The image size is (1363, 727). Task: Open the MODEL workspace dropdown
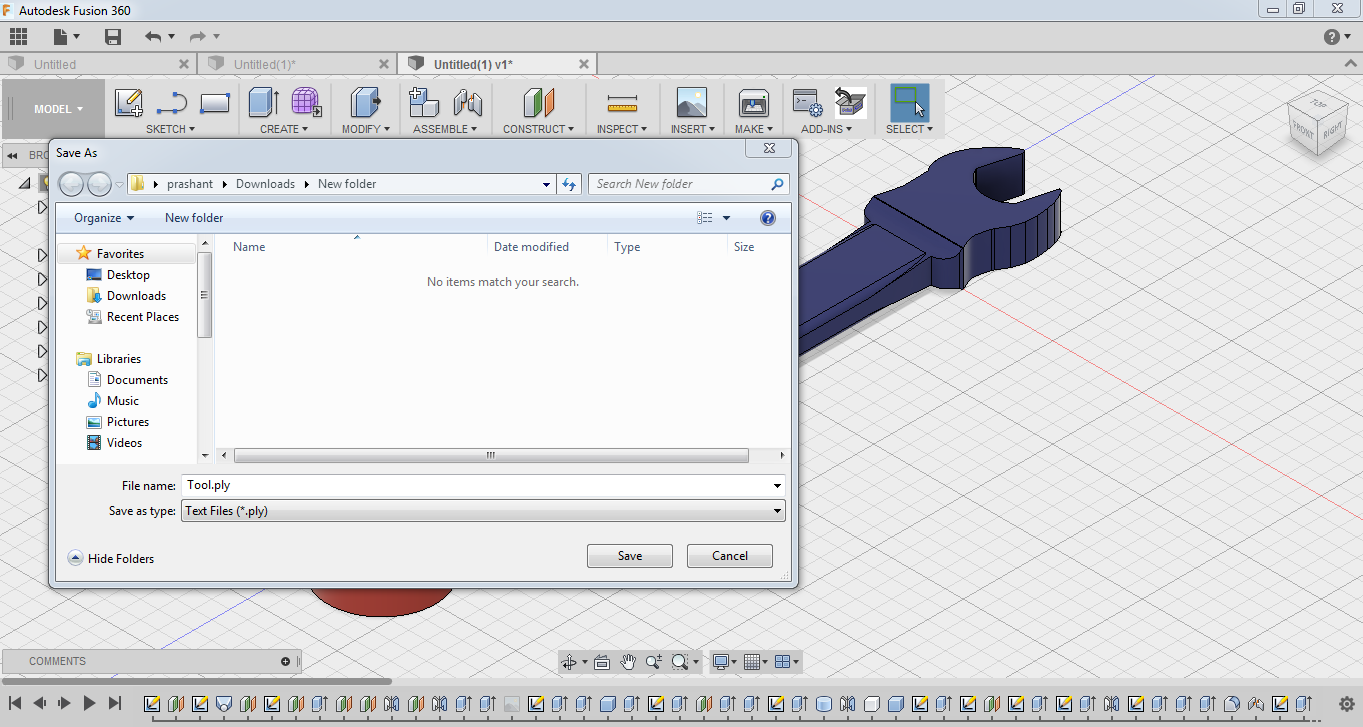tap(58, 109)
